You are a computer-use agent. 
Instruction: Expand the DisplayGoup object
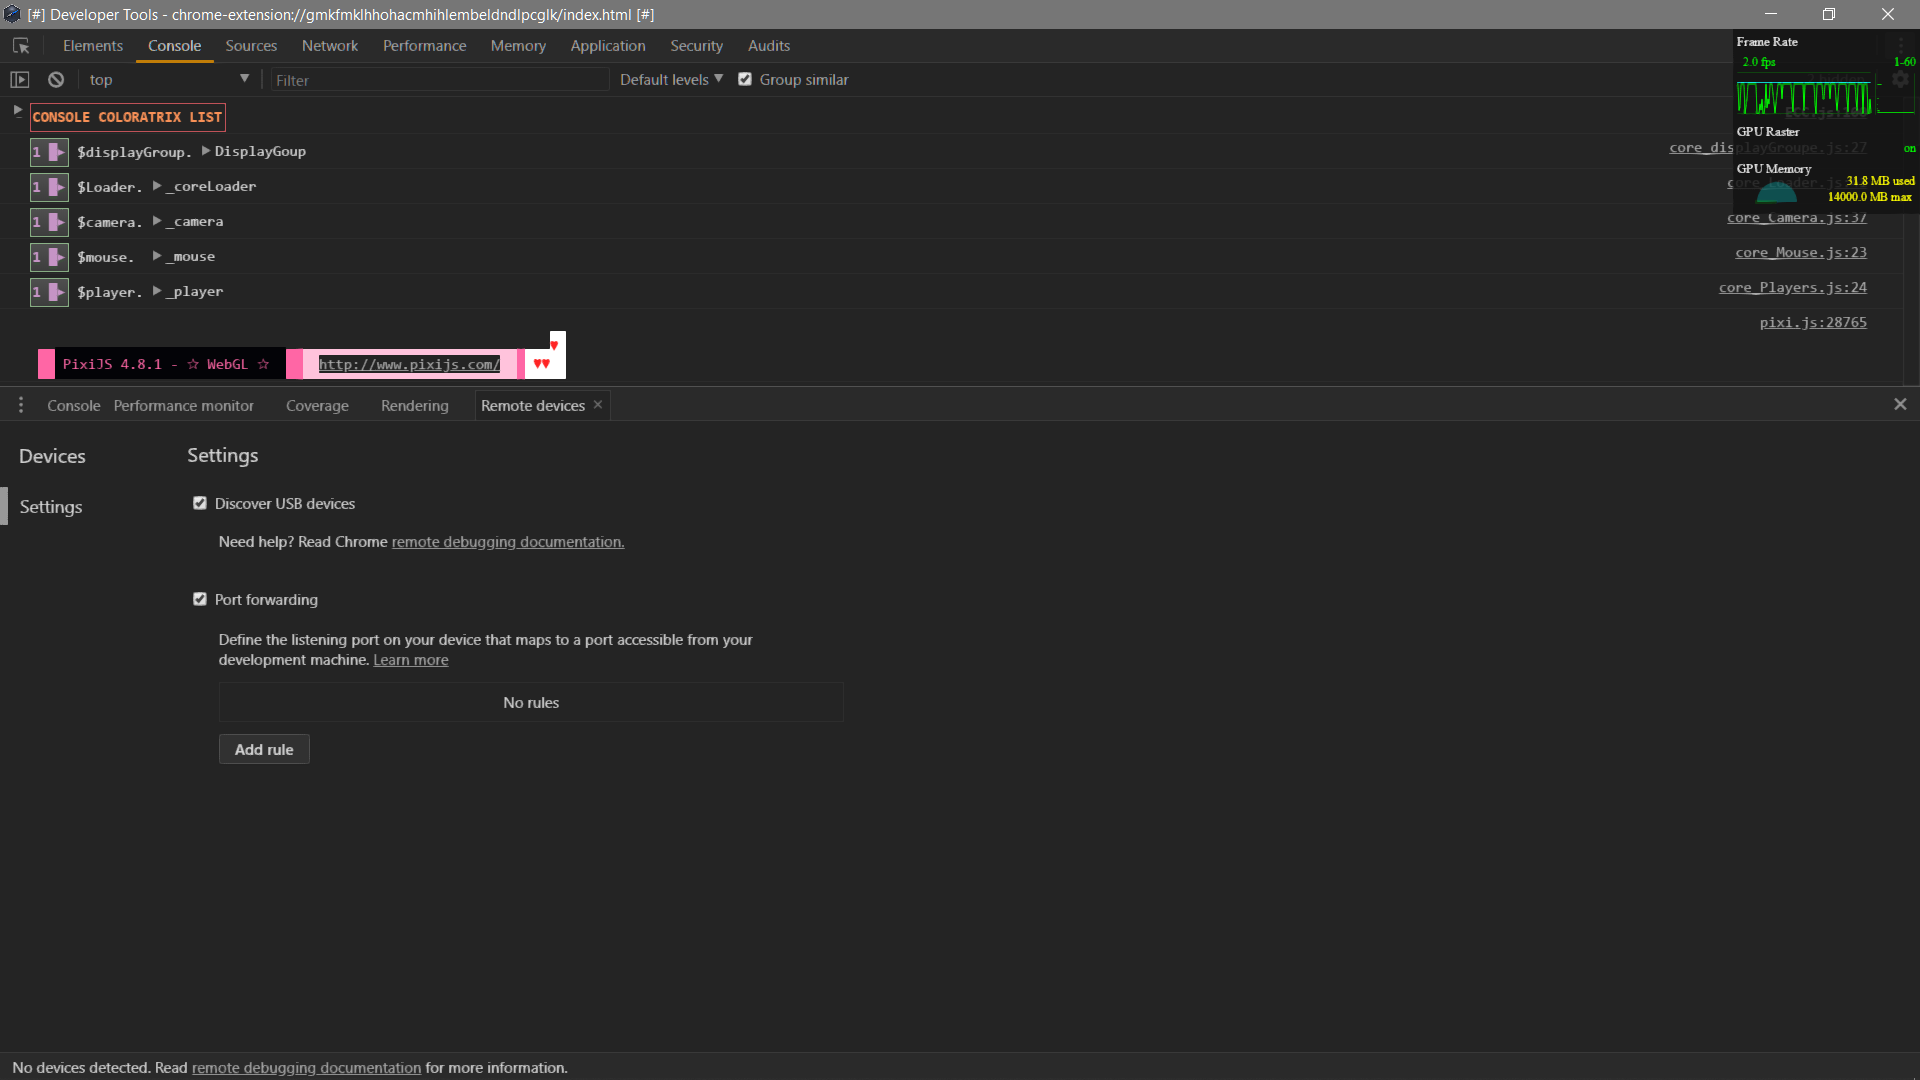click(206, 151)
